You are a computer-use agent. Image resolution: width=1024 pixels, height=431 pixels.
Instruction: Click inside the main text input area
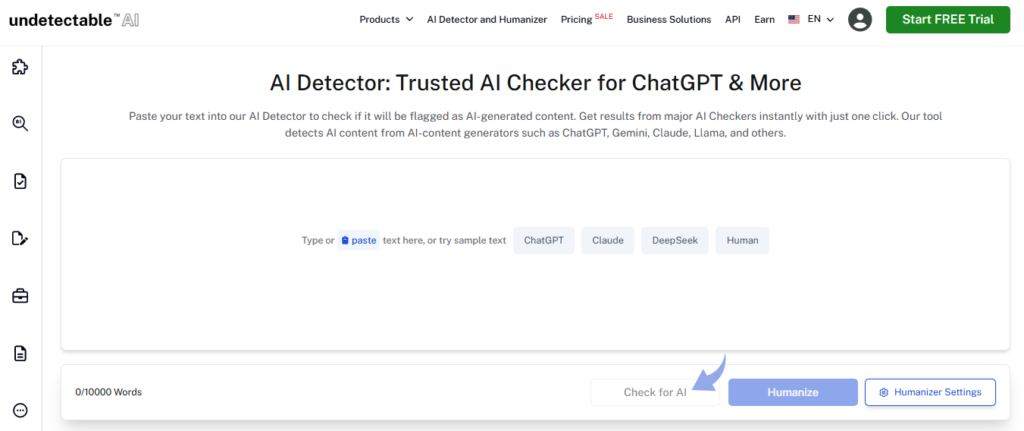(534, 300)
